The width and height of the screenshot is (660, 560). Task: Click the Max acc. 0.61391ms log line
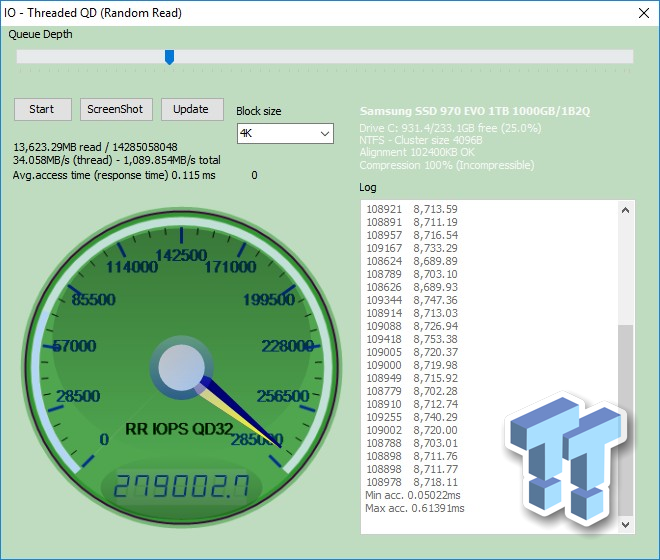pyautogui.click(x=415, y=509)
